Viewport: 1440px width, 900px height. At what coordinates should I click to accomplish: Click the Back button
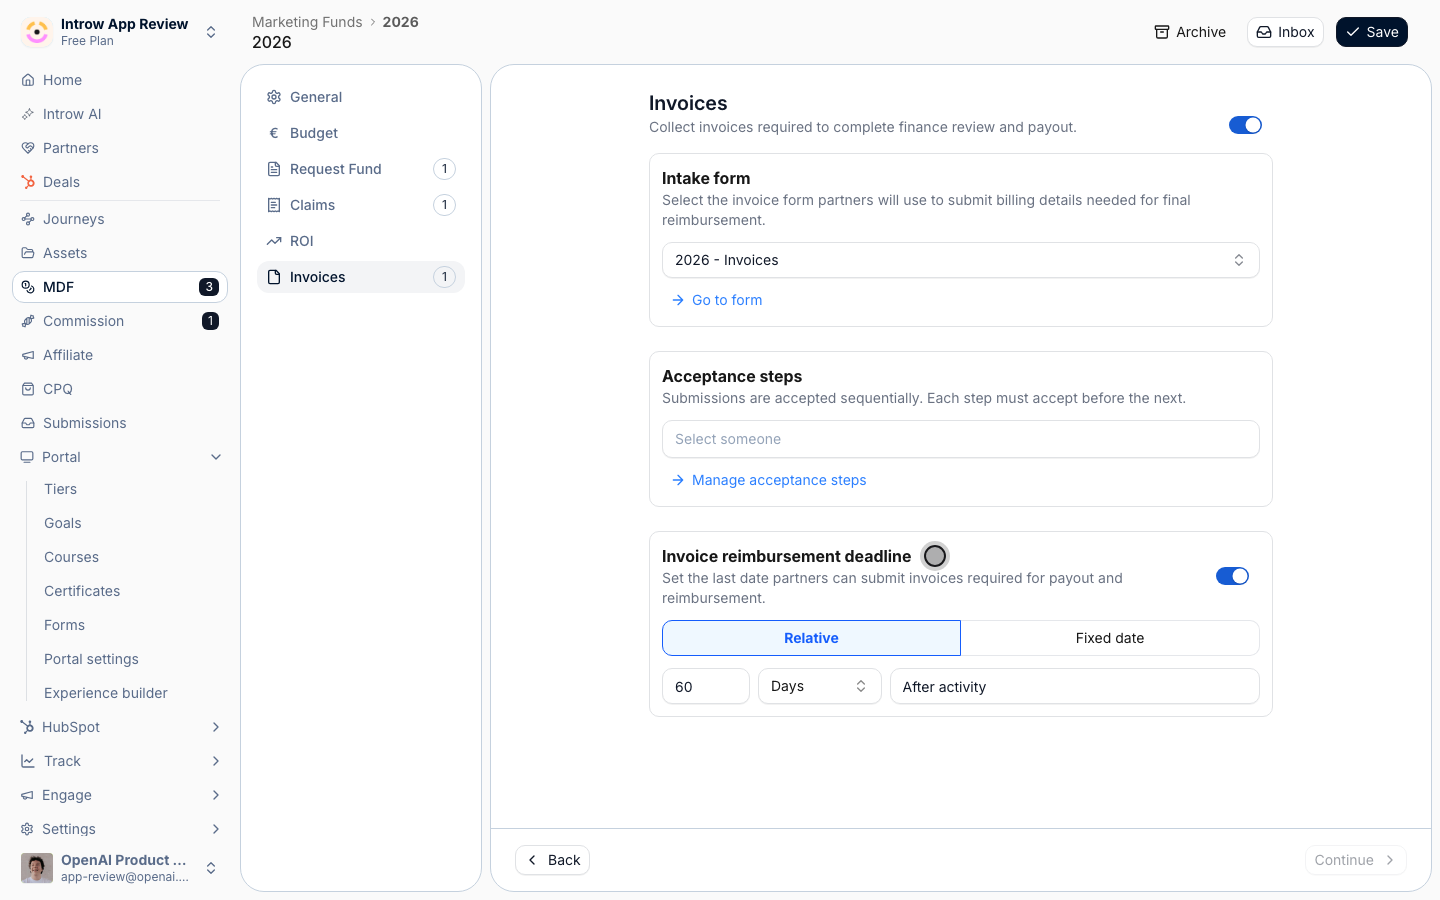pos(552,860)
